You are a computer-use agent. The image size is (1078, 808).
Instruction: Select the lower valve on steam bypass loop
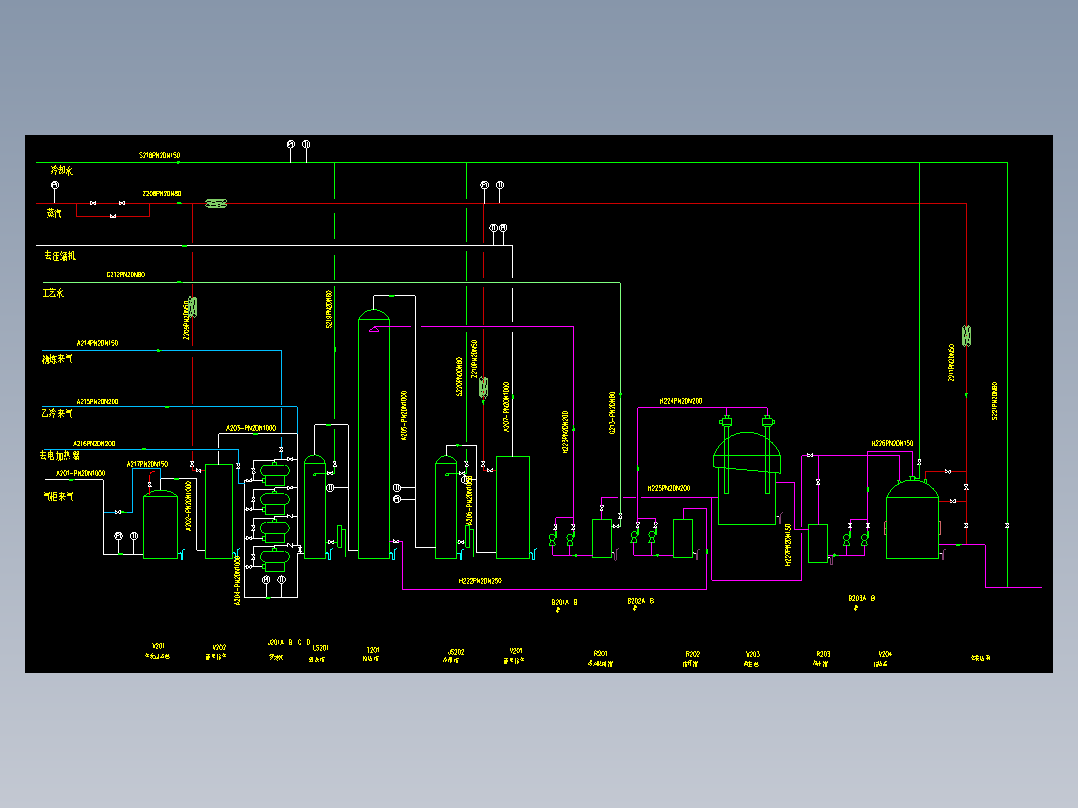tap(113, 216)
